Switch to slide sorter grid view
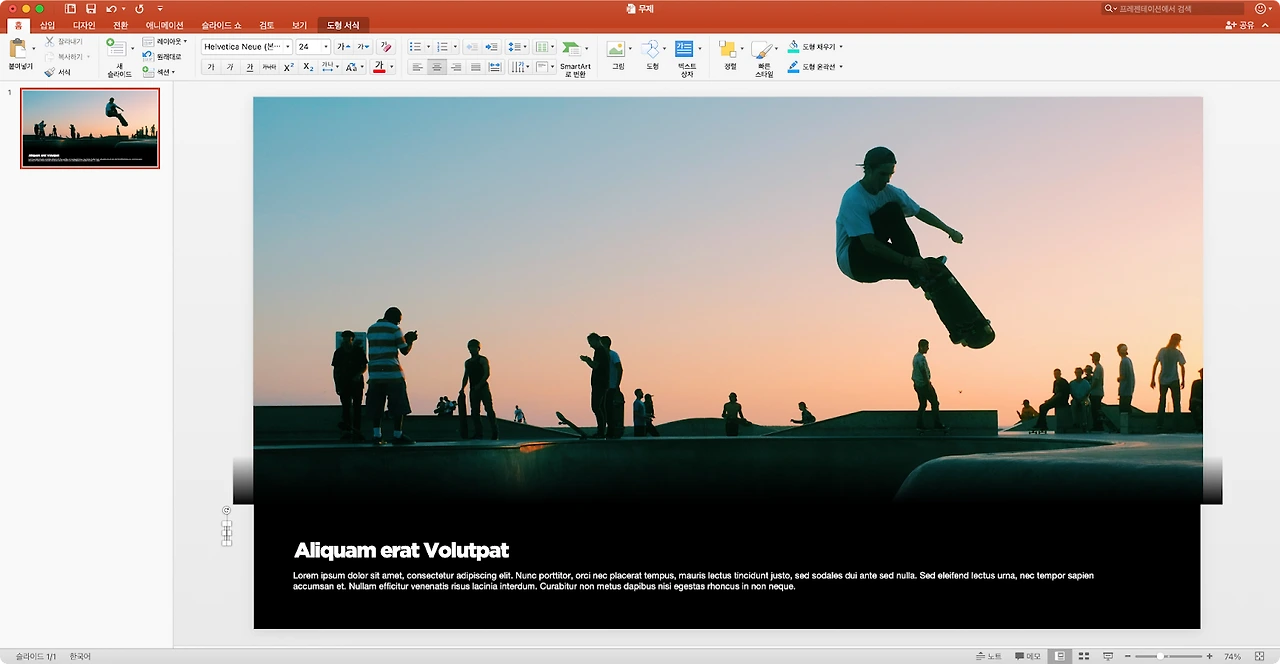The width and height of the screenshot is (1280, 664). 1084,656
